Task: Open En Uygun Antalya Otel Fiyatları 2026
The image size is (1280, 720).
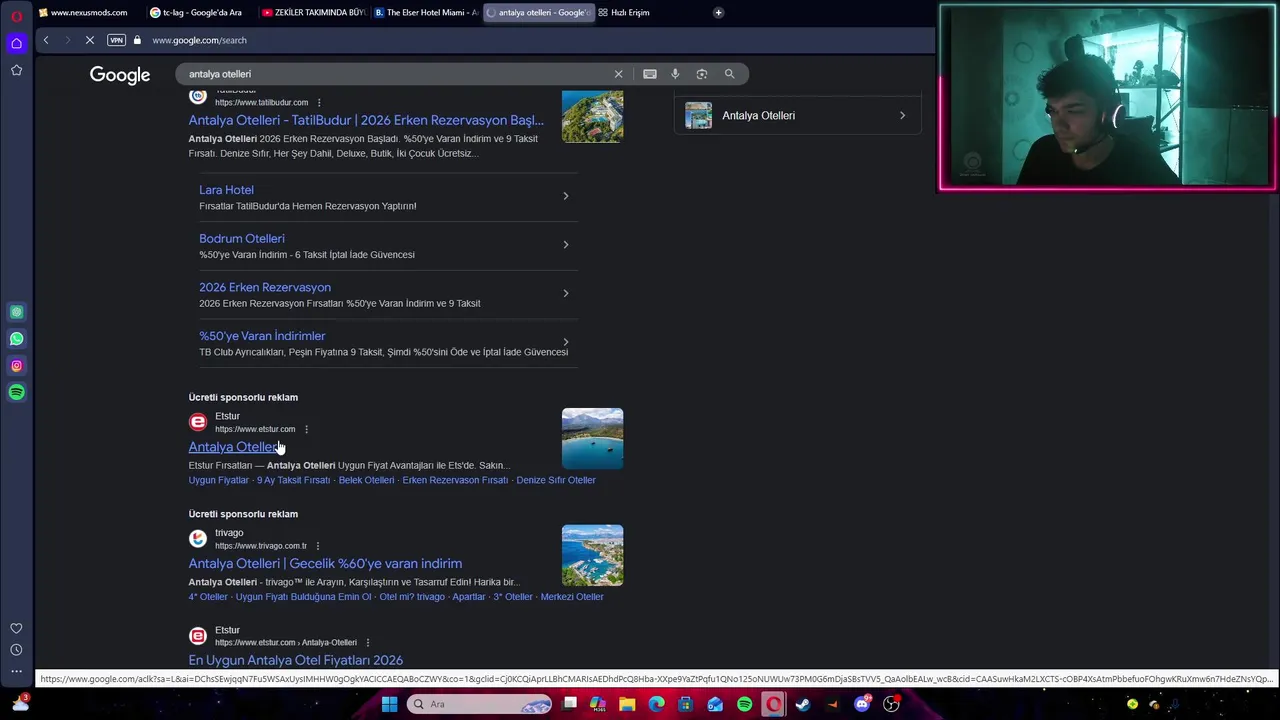Action: coord(295,660)
